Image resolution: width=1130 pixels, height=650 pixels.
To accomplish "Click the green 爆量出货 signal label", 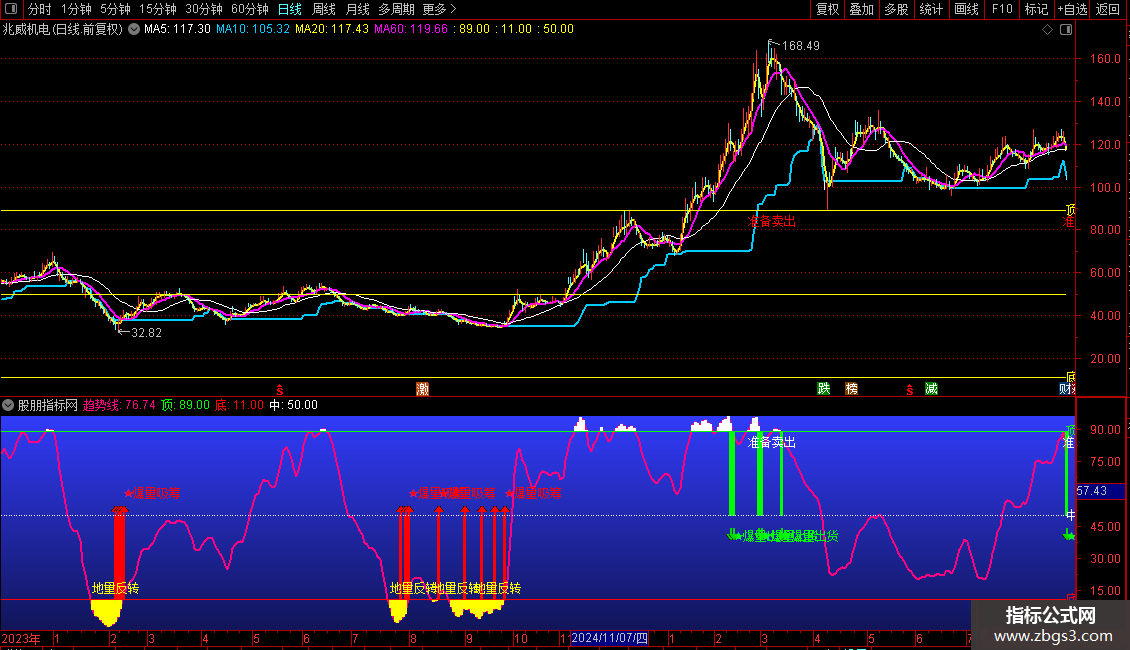I will click(814, 536).
